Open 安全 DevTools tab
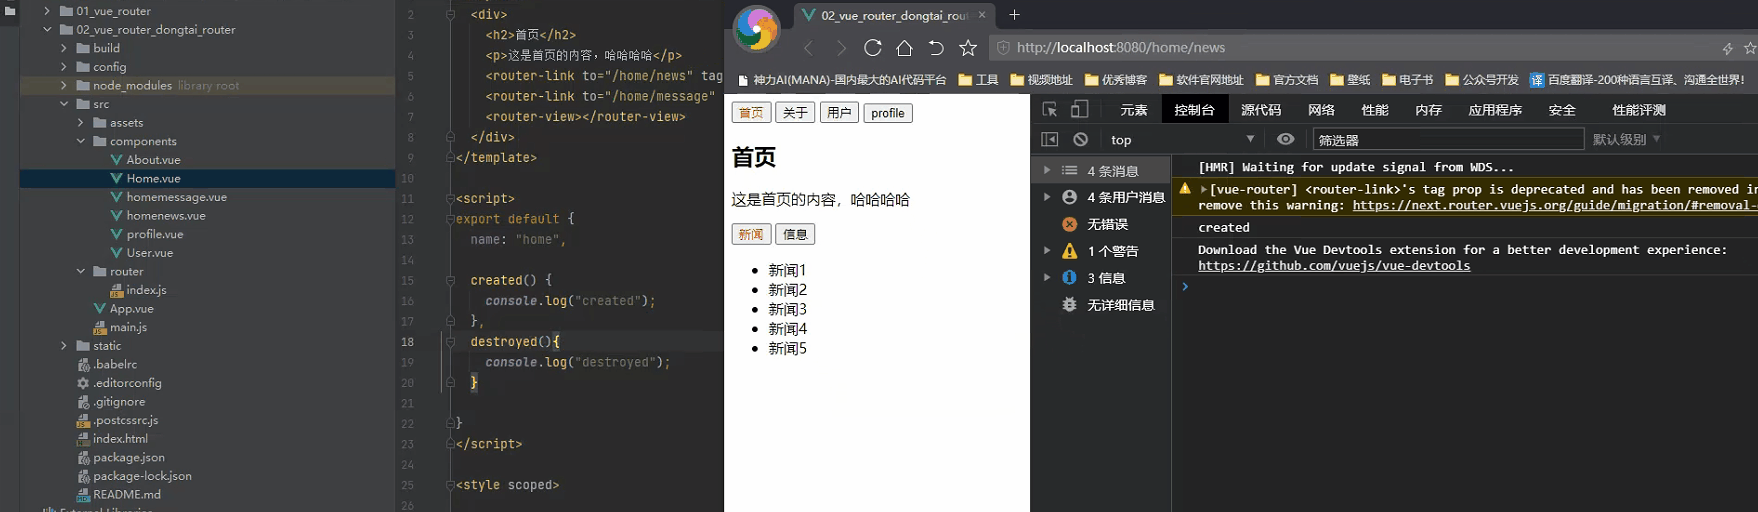Viewport: 1758px width, 512px height. 1562,110
